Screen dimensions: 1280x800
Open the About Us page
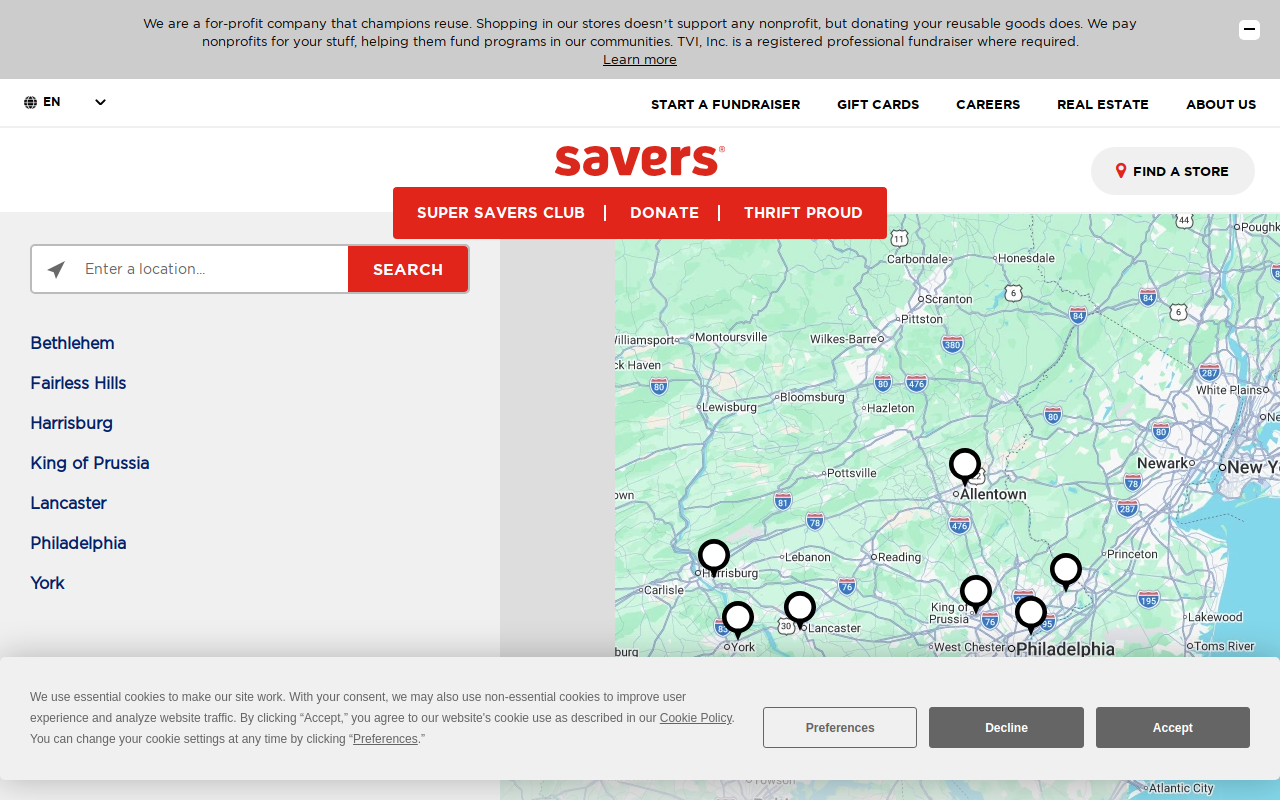pos(1221,104)
